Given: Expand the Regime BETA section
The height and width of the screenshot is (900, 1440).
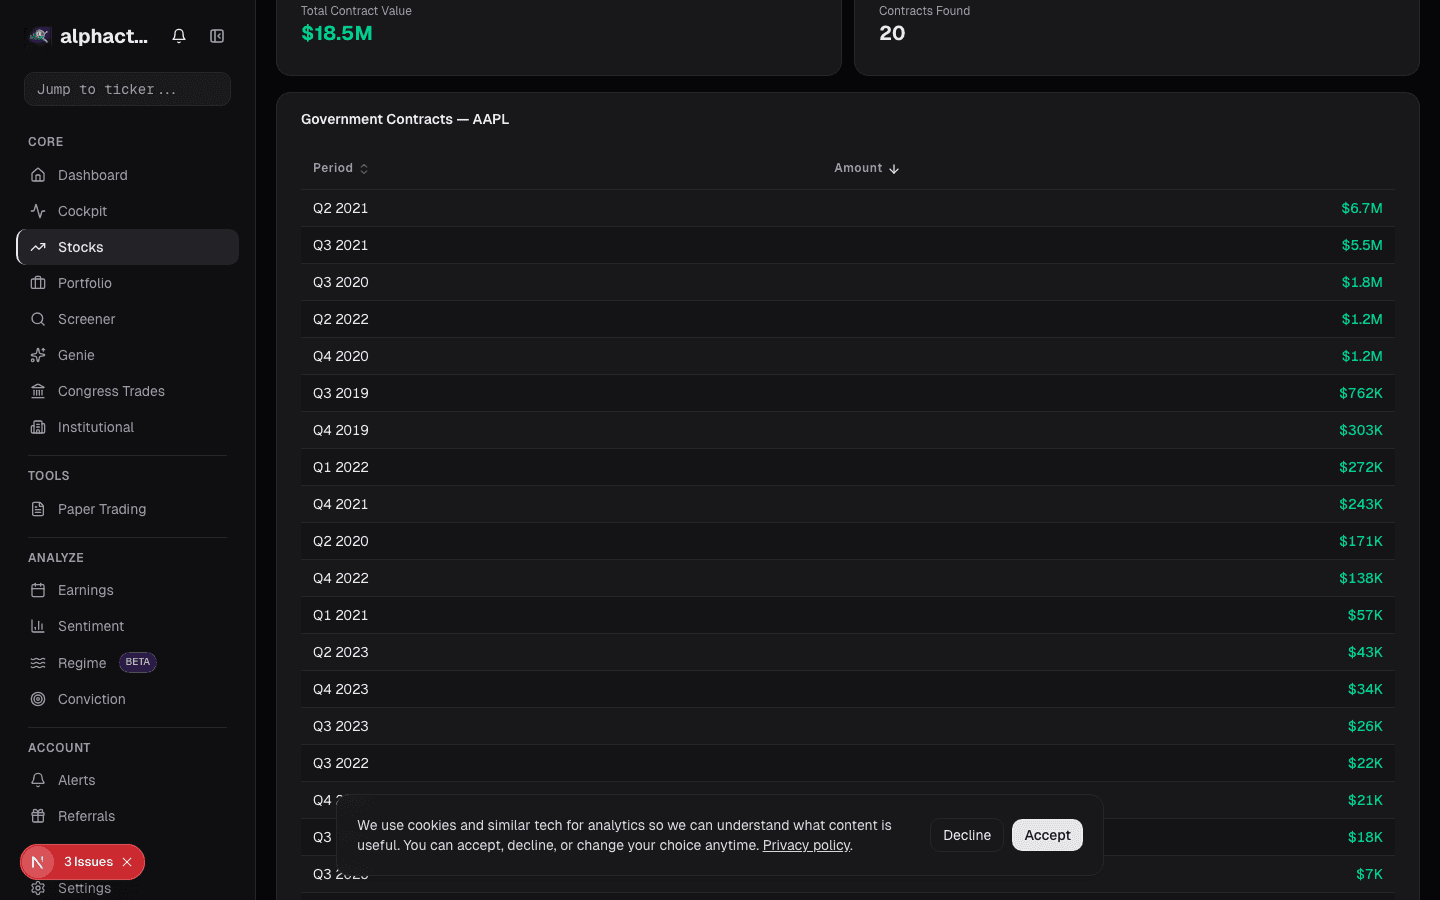Looking at the screenshot, I should pos(82,663).
